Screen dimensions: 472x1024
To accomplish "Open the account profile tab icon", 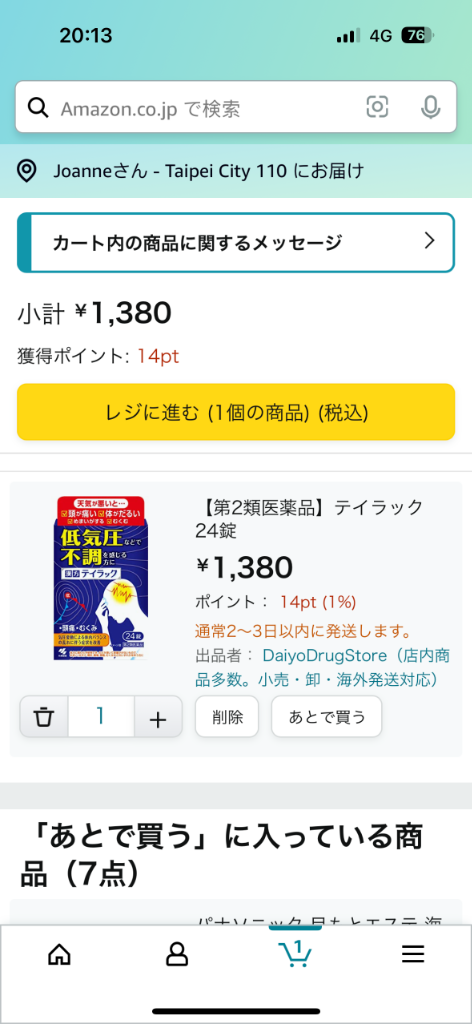I will 176,955.
